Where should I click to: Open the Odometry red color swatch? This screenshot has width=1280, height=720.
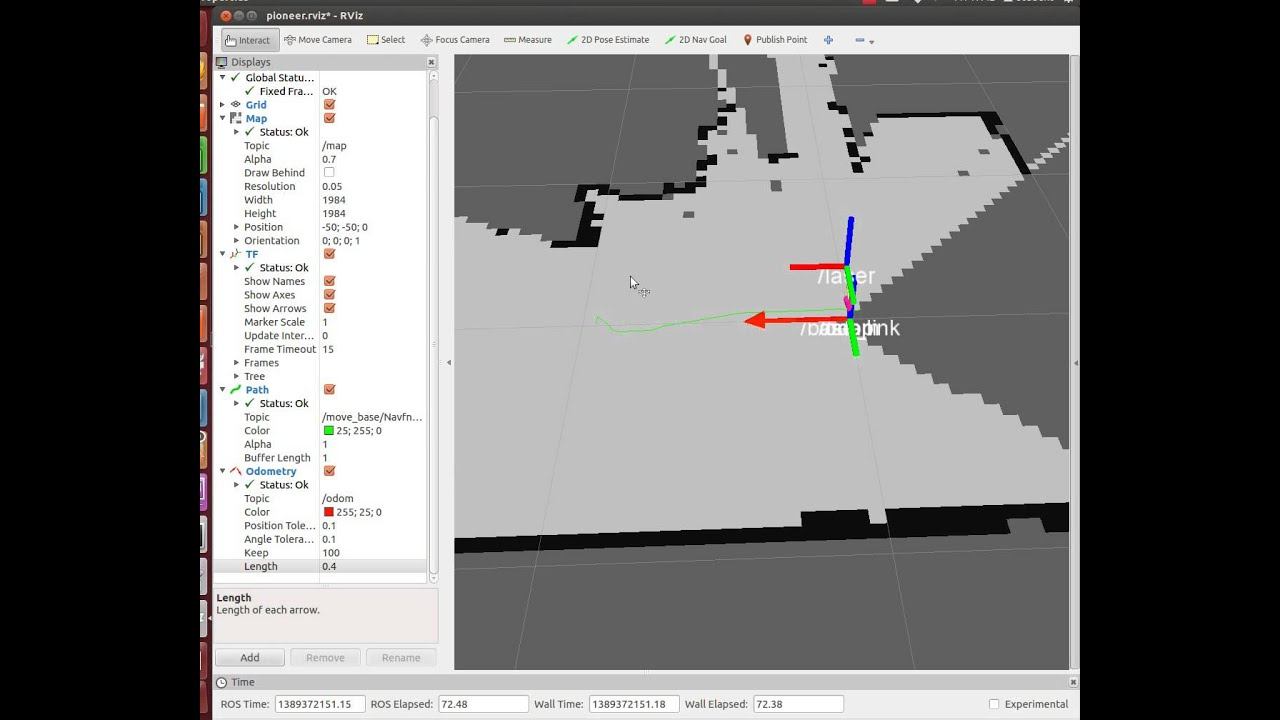coord(329,512)
